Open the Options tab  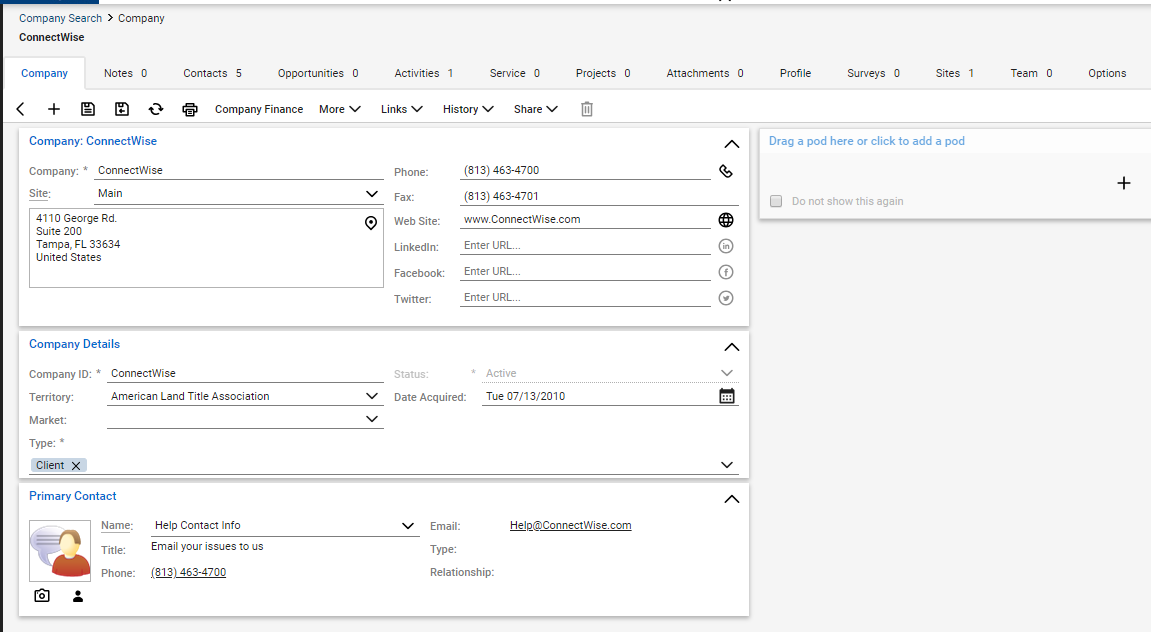(x=1107, y=73)
